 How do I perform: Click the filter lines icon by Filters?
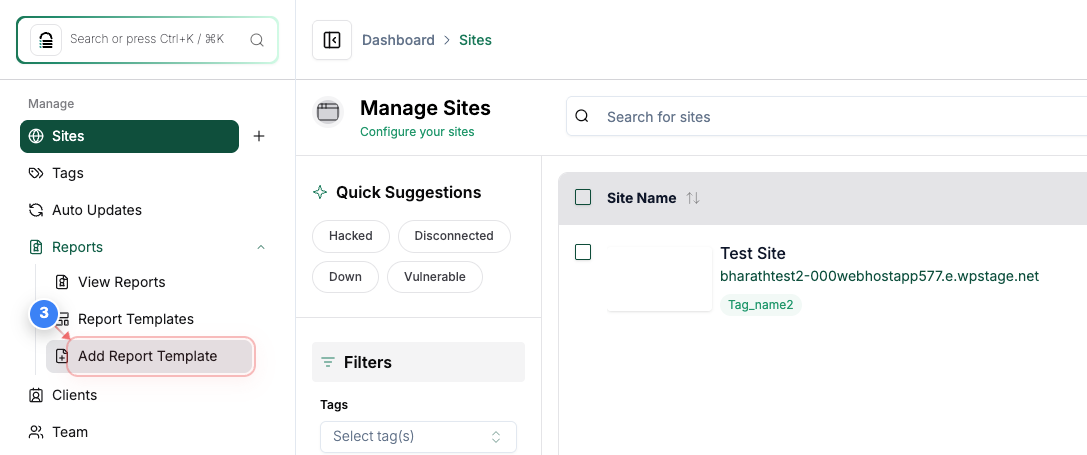(328, 362)
